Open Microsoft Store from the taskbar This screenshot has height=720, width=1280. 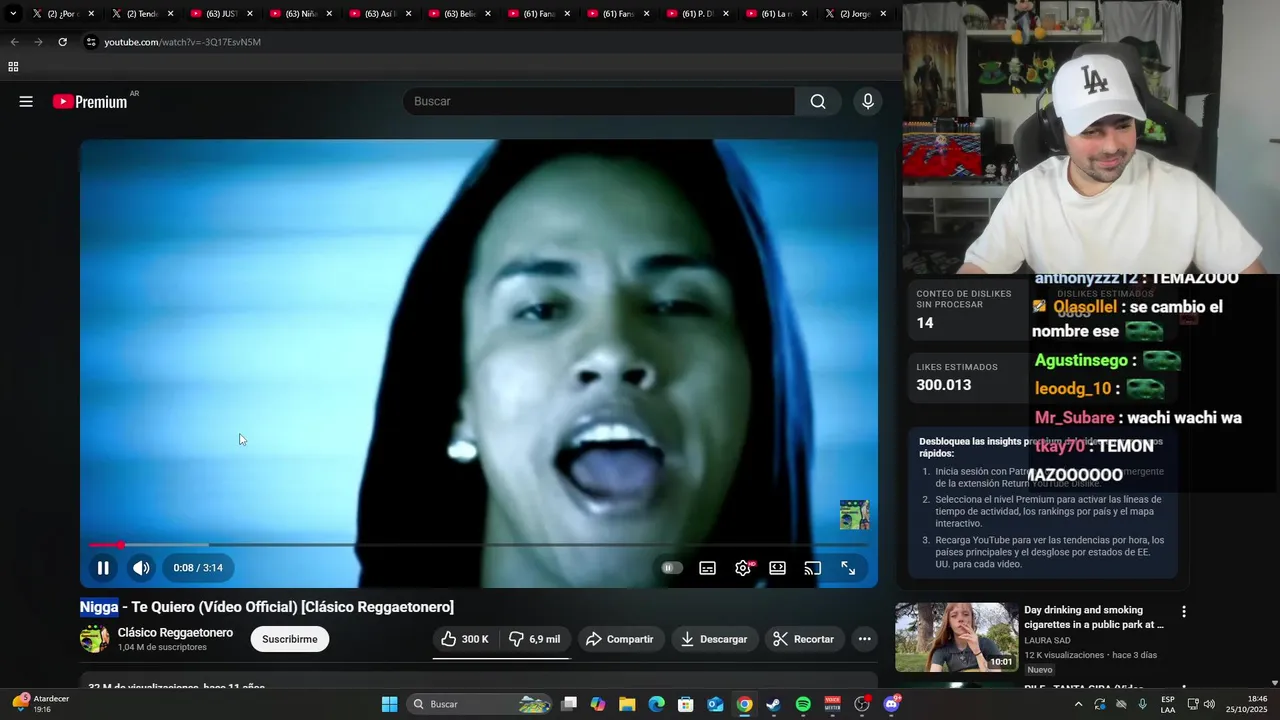point(686,704)
